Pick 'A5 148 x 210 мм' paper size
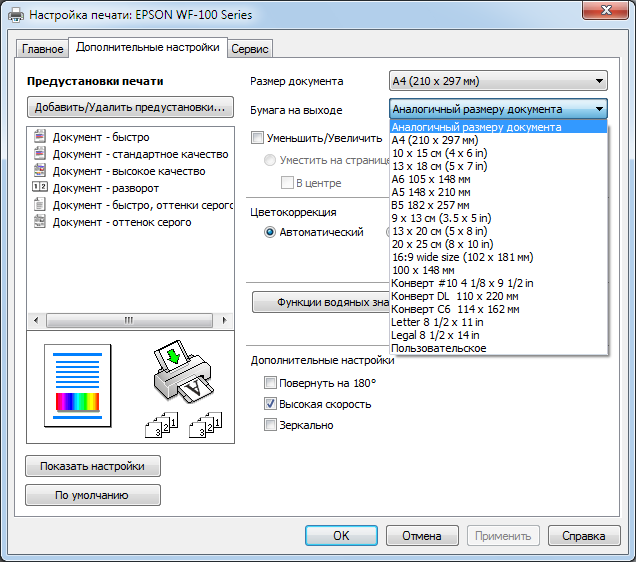Screen dimensions: 636x562 pyautogui.click(x=498, y=192)
